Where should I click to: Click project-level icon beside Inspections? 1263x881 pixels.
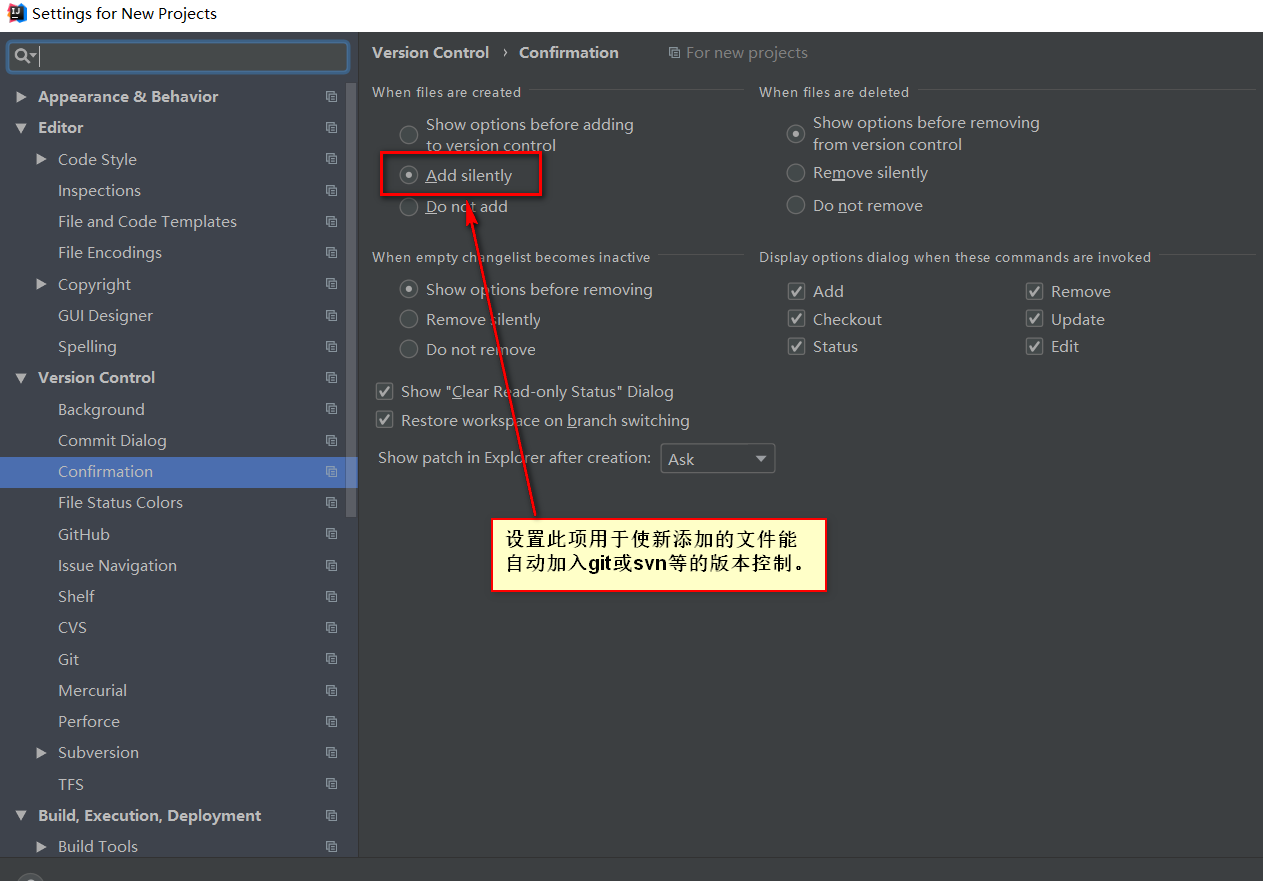tap(331, 190)
